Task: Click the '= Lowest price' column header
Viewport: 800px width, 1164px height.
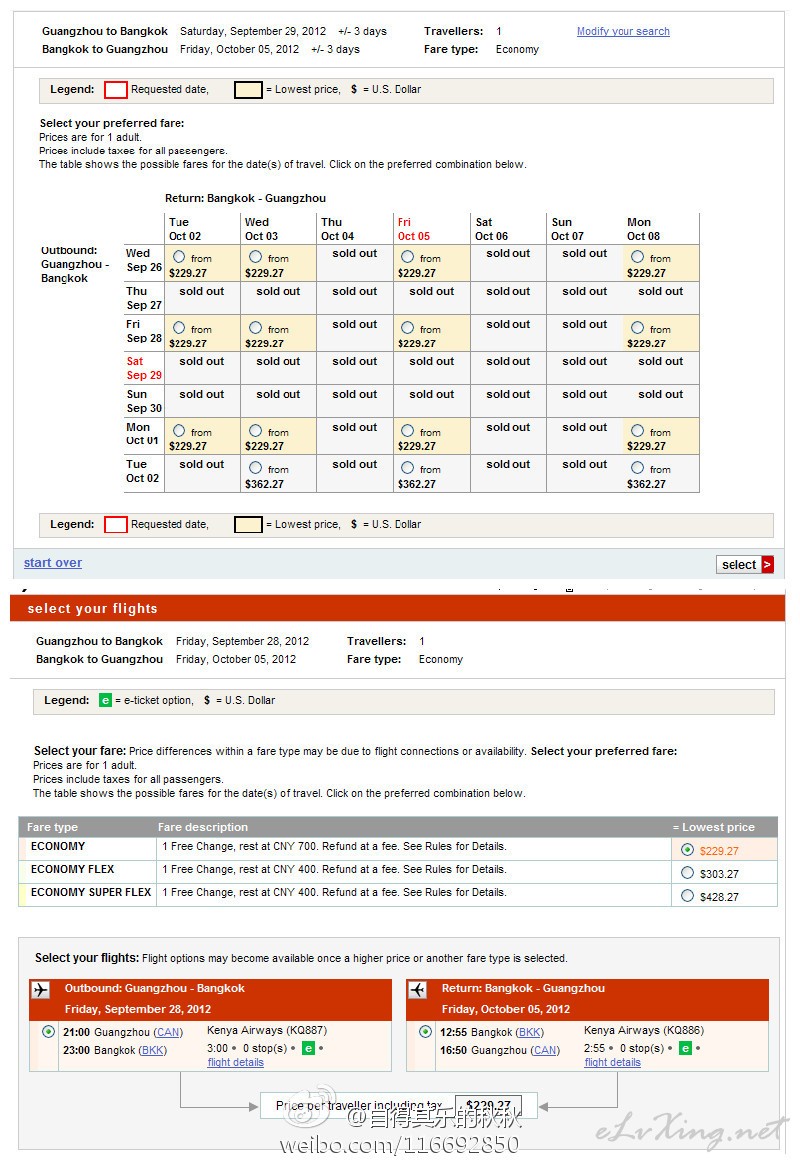Action: (x=714, y=827)
